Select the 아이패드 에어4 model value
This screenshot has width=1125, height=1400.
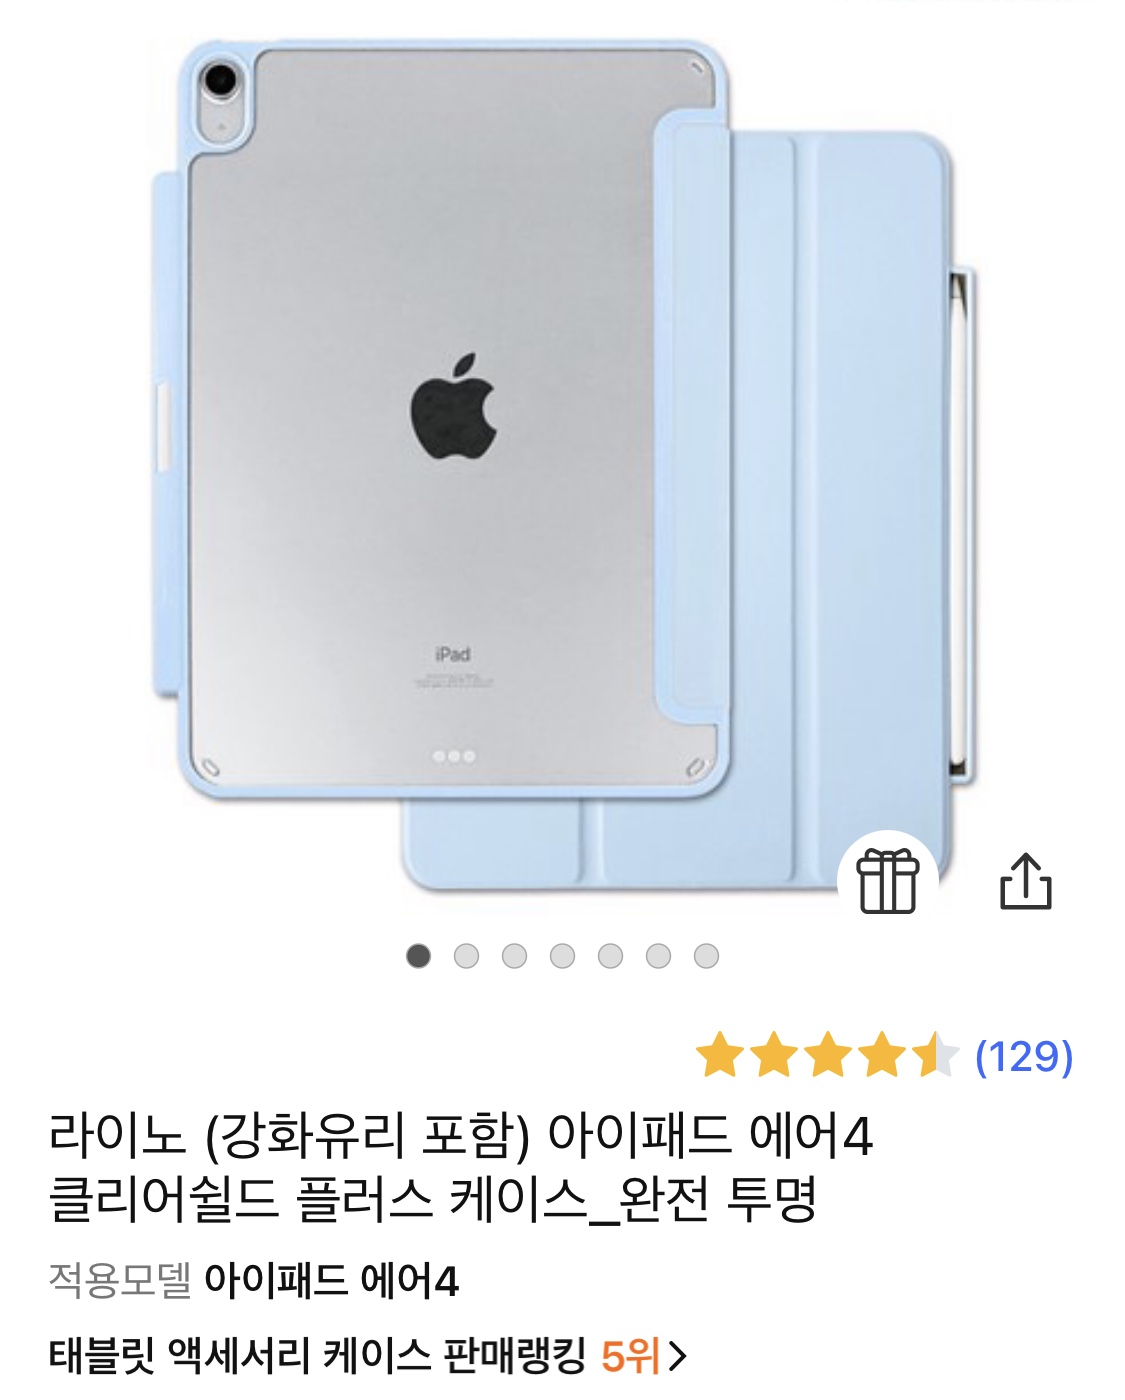331,1281
